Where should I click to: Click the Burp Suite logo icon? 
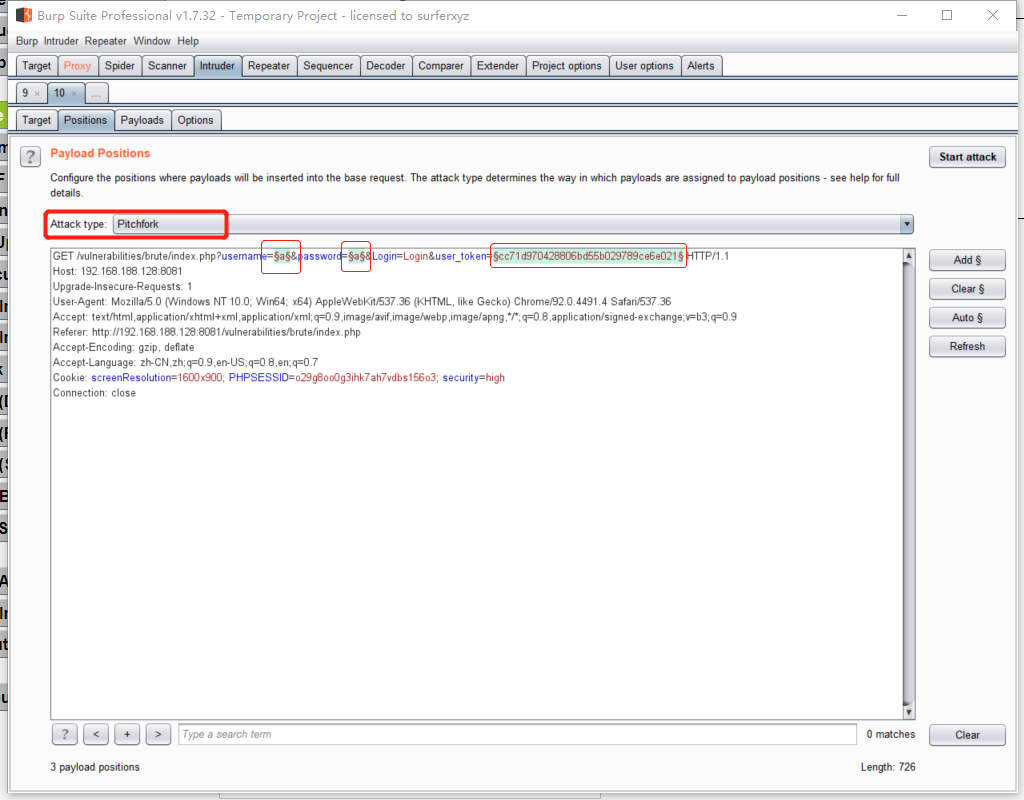point(24,15)
